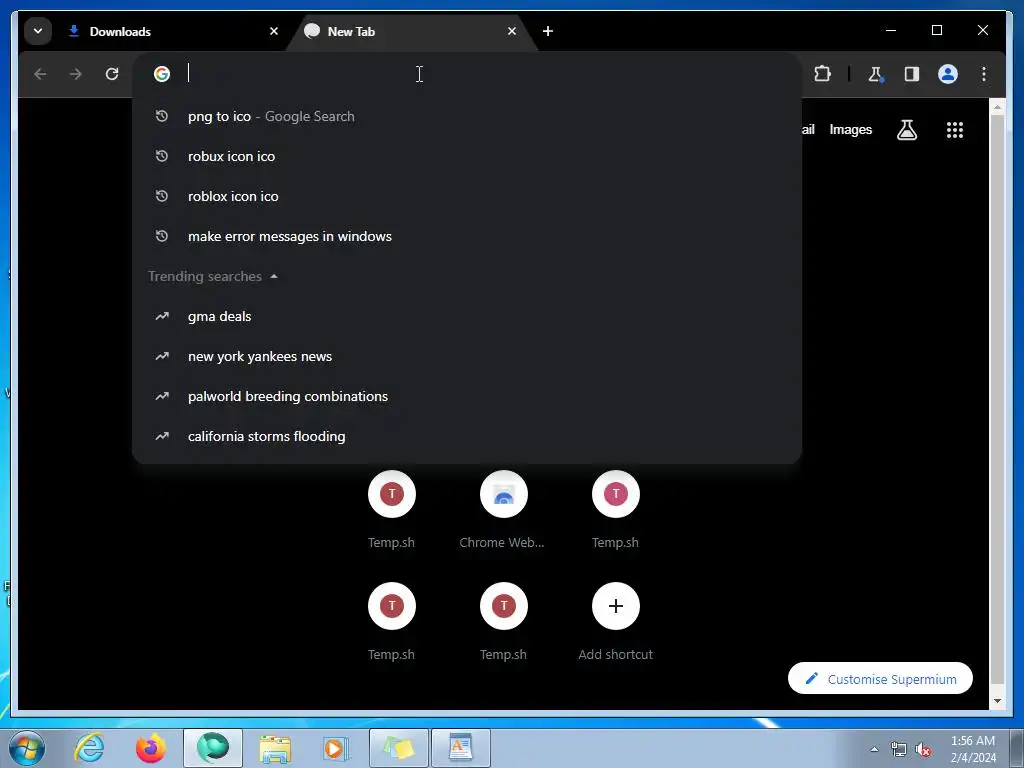1024x768 pixels.
Task: Click the page scrollbar down arrow
Action: click(997, 701)
